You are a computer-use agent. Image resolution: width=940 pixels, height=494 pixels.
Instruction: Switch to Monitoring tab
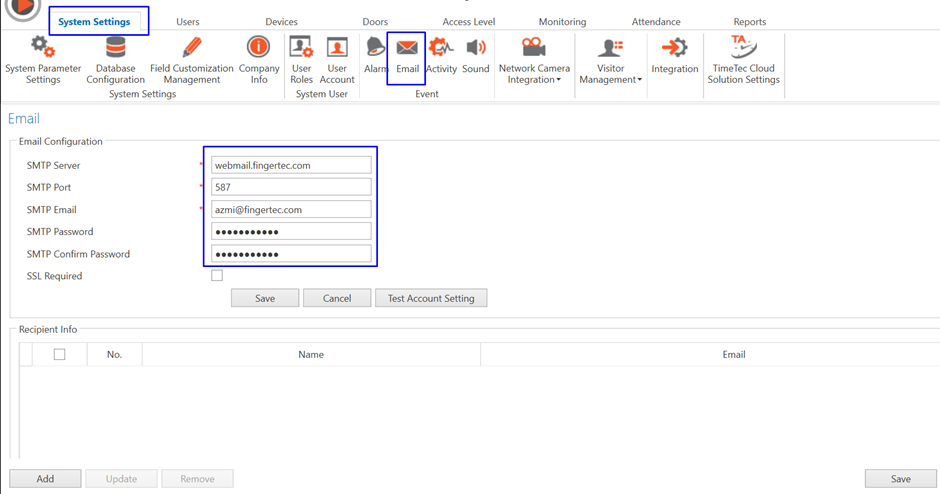(x=562, y=22)
